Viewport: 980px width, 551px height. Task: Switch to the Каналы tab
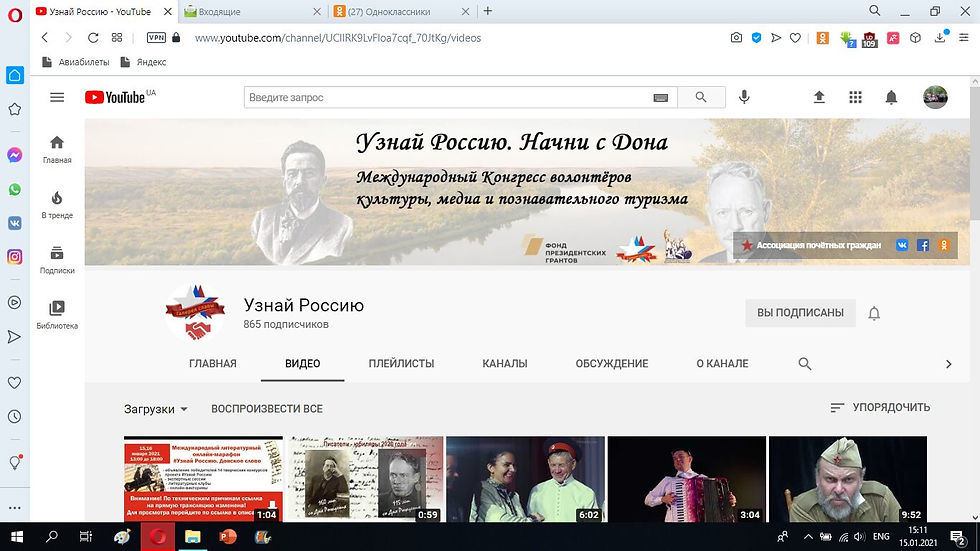coord(504,364)
